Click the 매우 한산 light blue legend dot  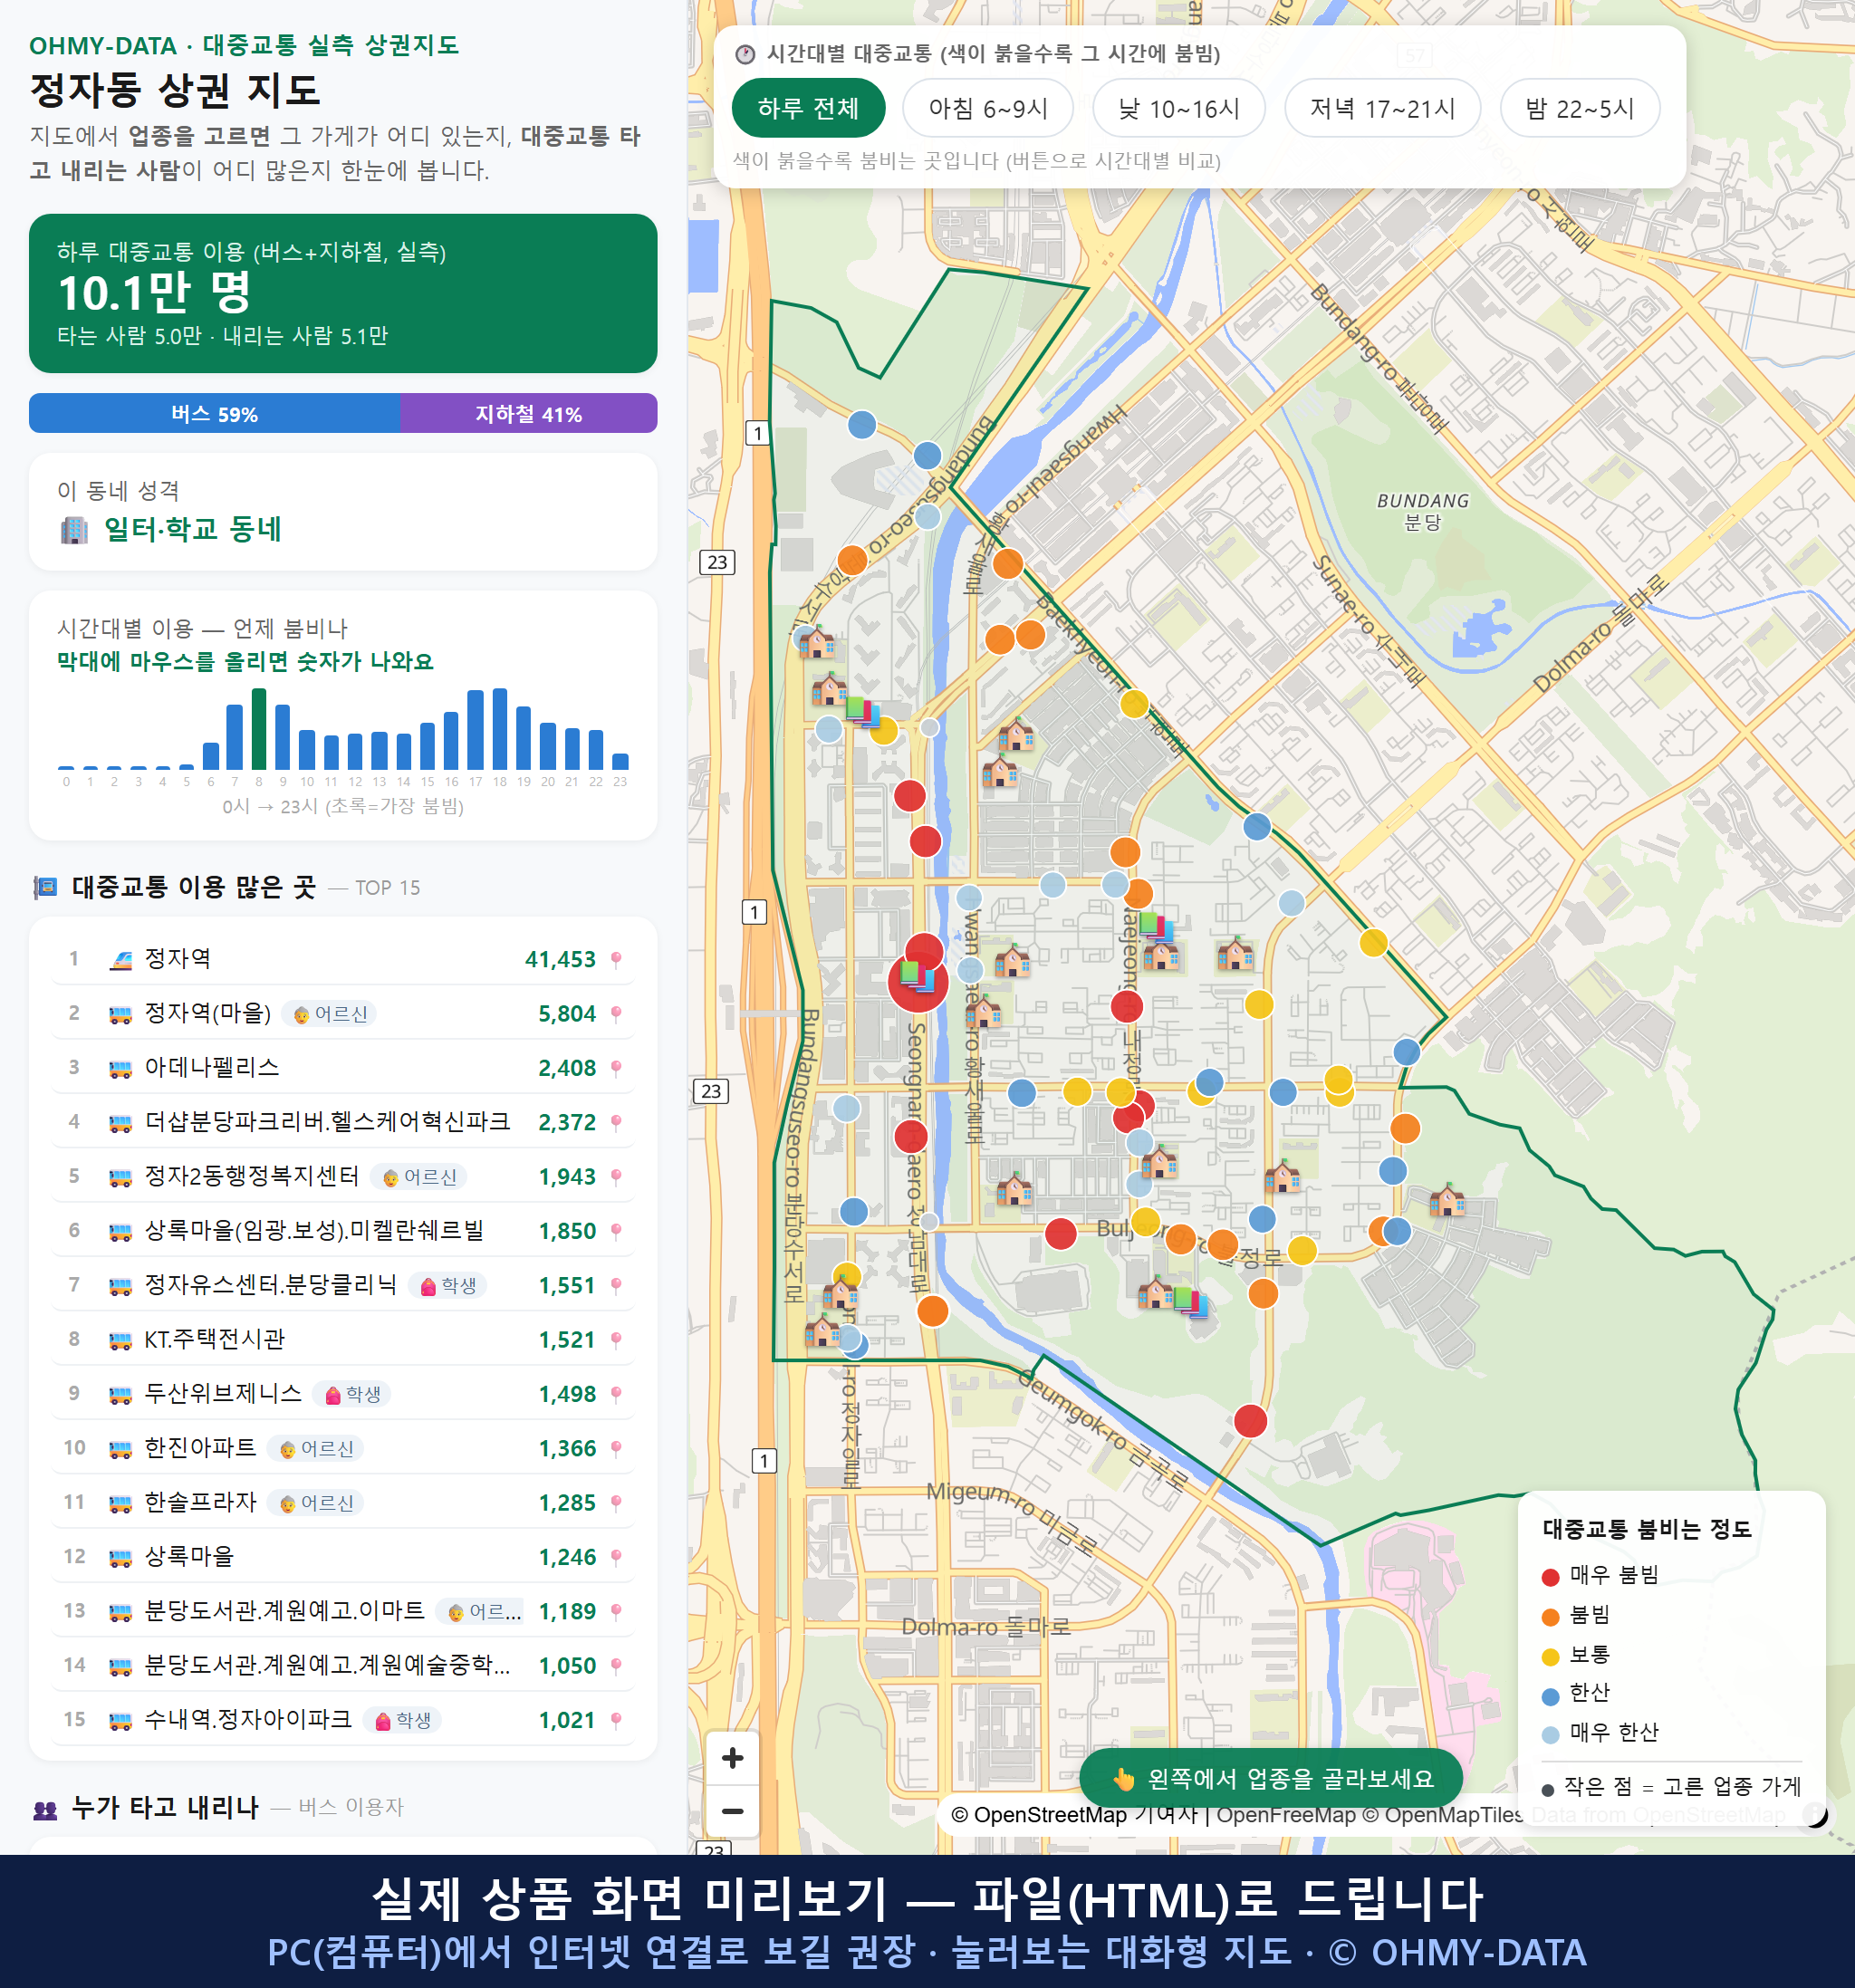(x=1550, y=1735)
